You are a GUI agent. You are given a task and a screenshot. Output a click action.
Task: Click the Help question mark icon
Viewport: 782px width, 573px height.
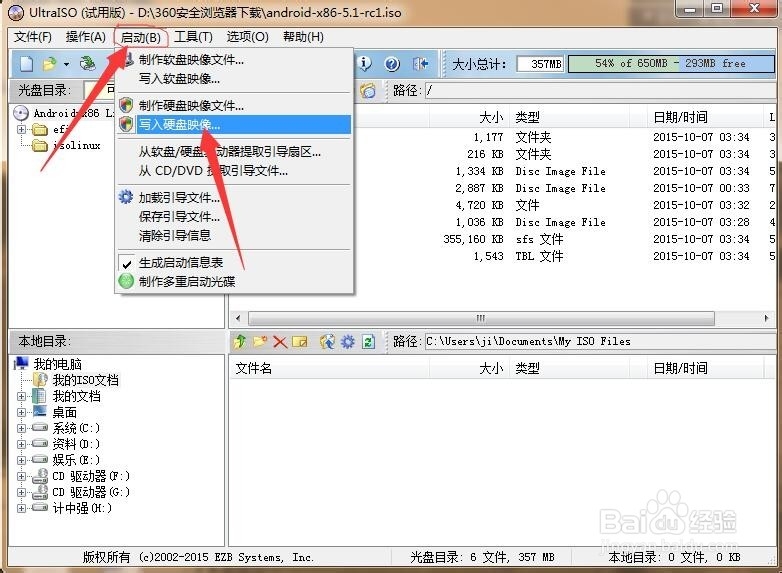[x=392, y=64]
